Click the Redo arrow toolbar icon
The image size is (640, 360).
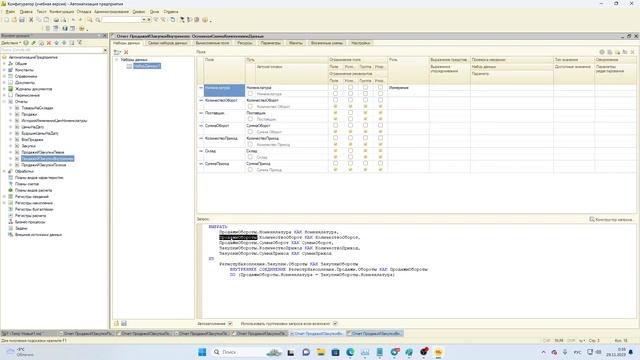(81, 20)
